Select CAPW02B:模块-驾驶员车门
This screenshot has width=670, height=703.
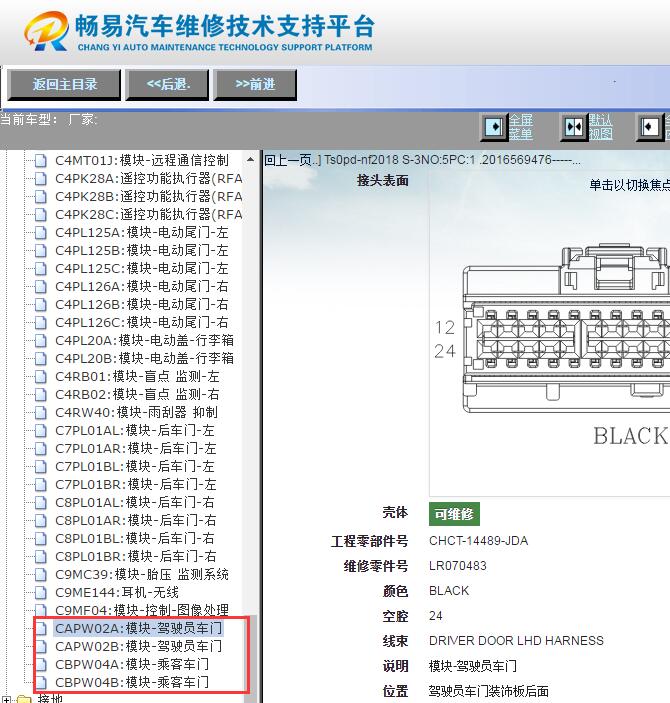[x=139, y=646]
